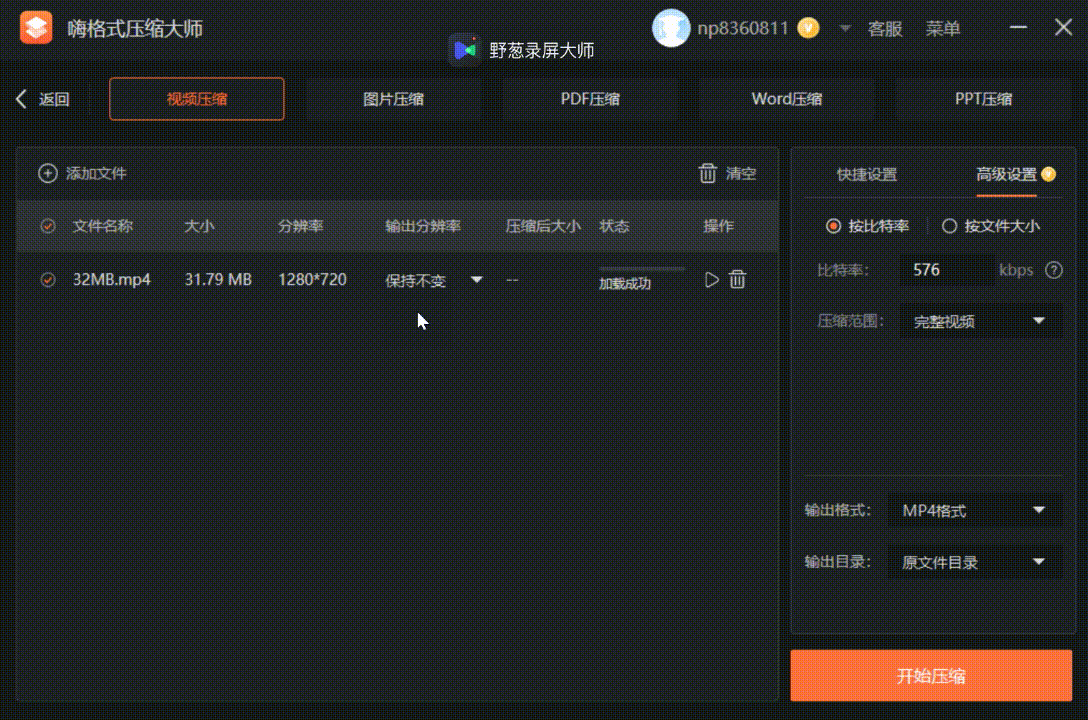Open 客服 customer service
This screenshot has height=720, width=1088.
885,28
